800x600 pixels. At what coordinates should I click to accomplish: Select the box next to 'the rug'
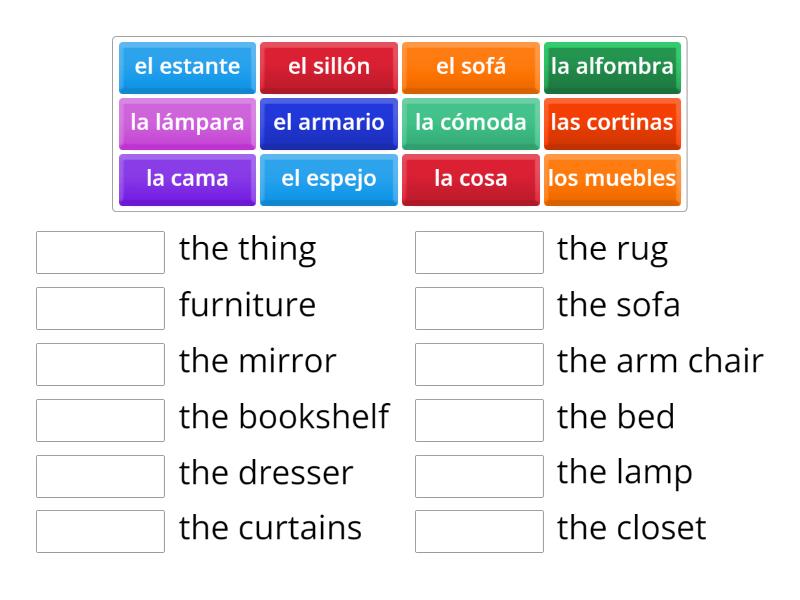pos(479,249)
